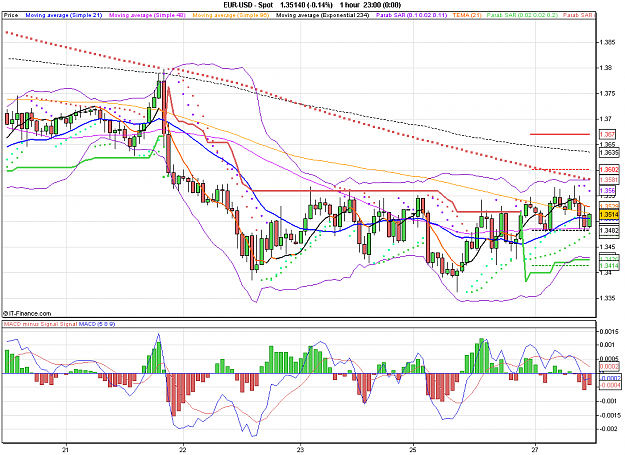Click the current price tag 1.3514
This screenshot has height=455, width=625.
click(609, 215)
